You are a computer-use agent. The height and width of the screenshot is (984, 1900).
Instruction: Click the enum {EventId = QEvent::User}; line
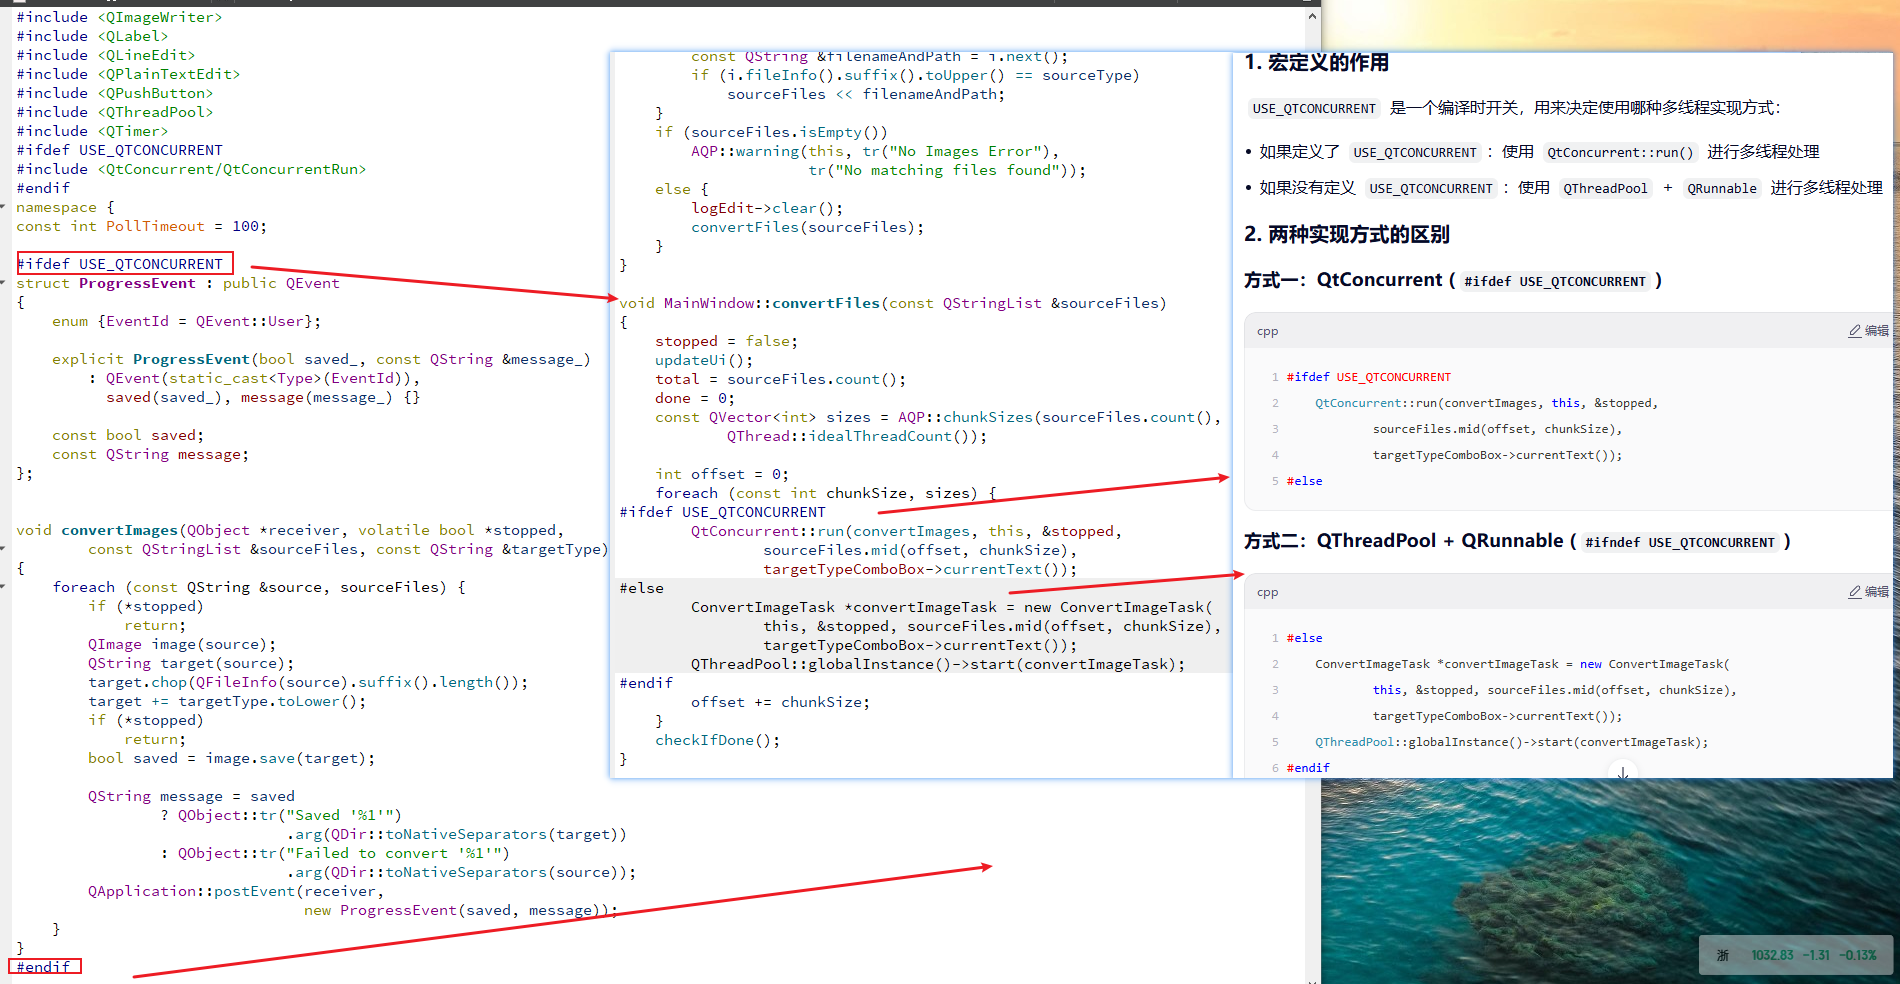tap(186, 321)
